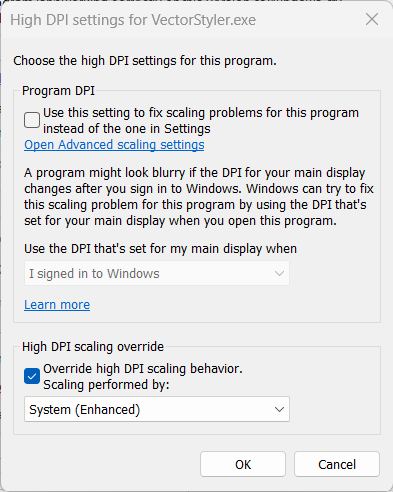Open the System (Enhanced) dropdown

[x=157, y=409]
